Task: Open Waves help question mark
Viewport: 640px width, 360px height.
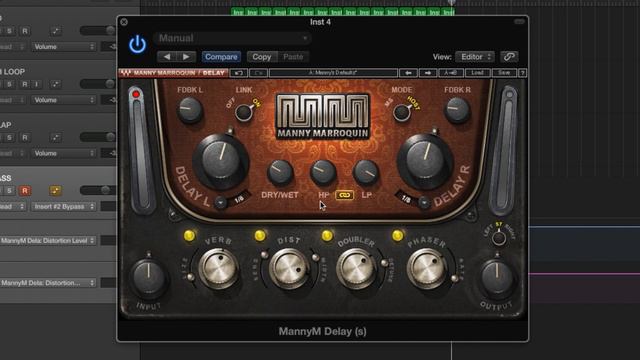Action: point(522,73)
